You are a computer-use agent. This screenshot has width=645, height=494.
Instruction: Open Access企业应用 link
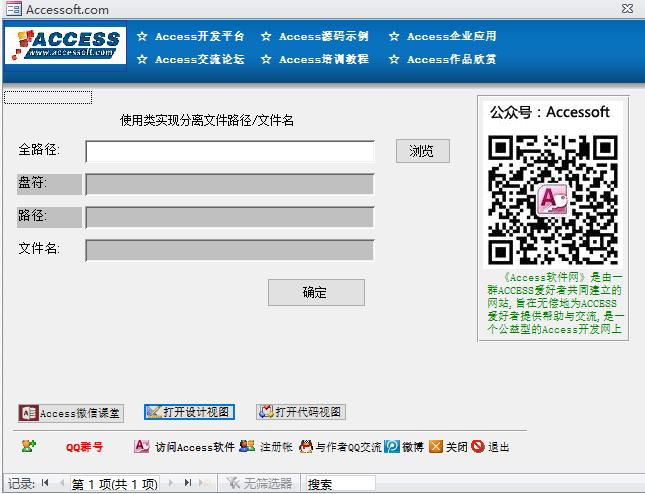coord(452,37)
